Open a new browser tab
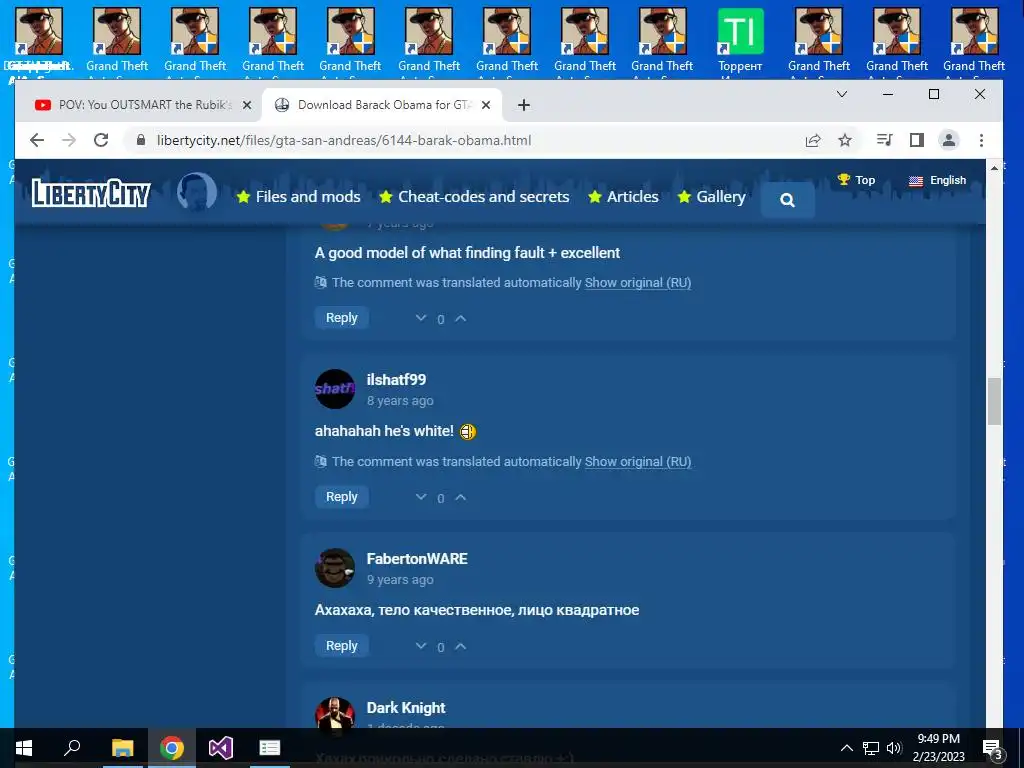 click(524, 105)
